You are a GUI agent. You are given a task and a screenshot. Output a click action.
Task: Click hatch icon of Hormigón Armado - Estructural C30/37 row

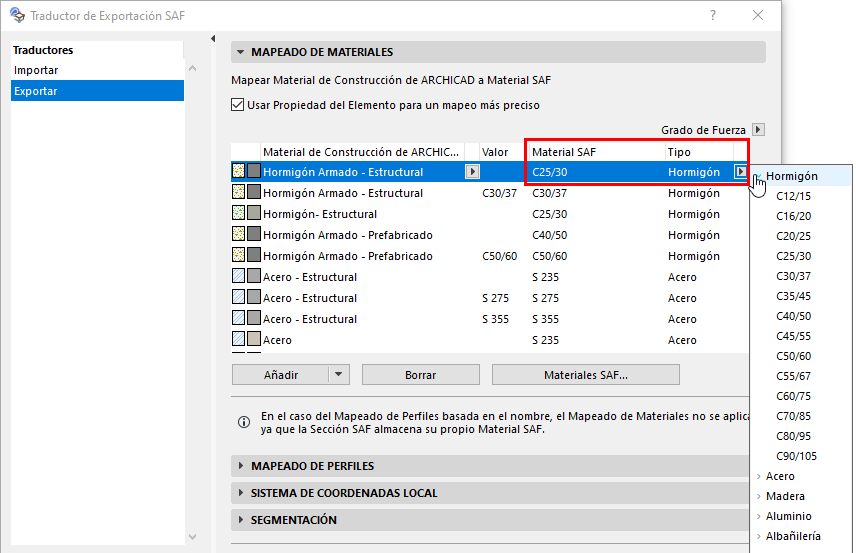tap(239, 192)
